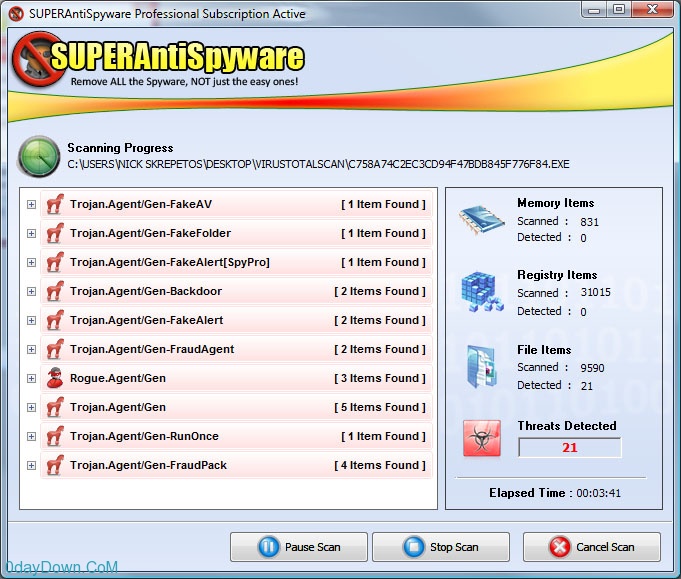Viewport: 681px width, 579px height.
Task: Click trojan horse icon beside Gen-FakeFolder
Action: click(55, 233)
